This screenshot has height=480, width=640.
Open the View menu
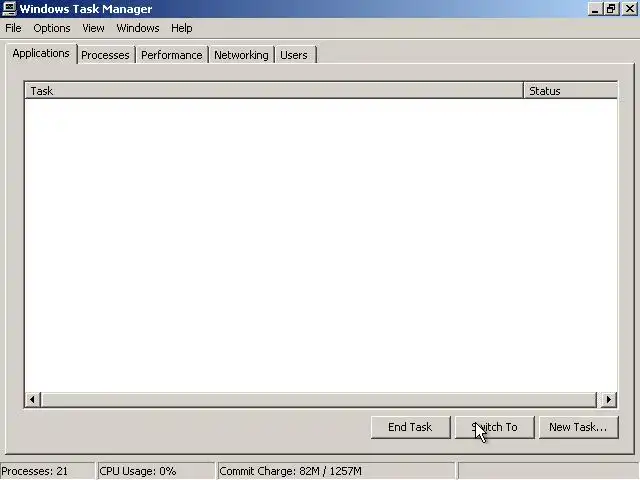pyautogui.click(x=93, y=28)
